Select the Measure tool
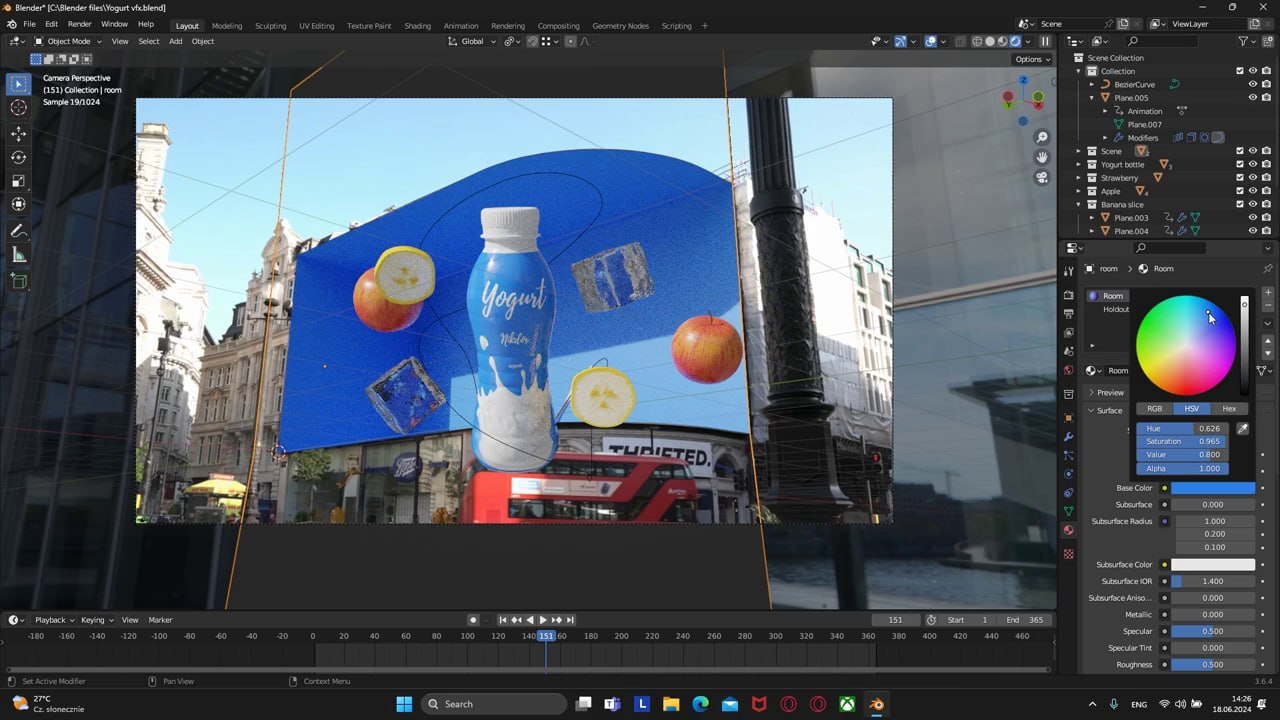 coord(18,255)
